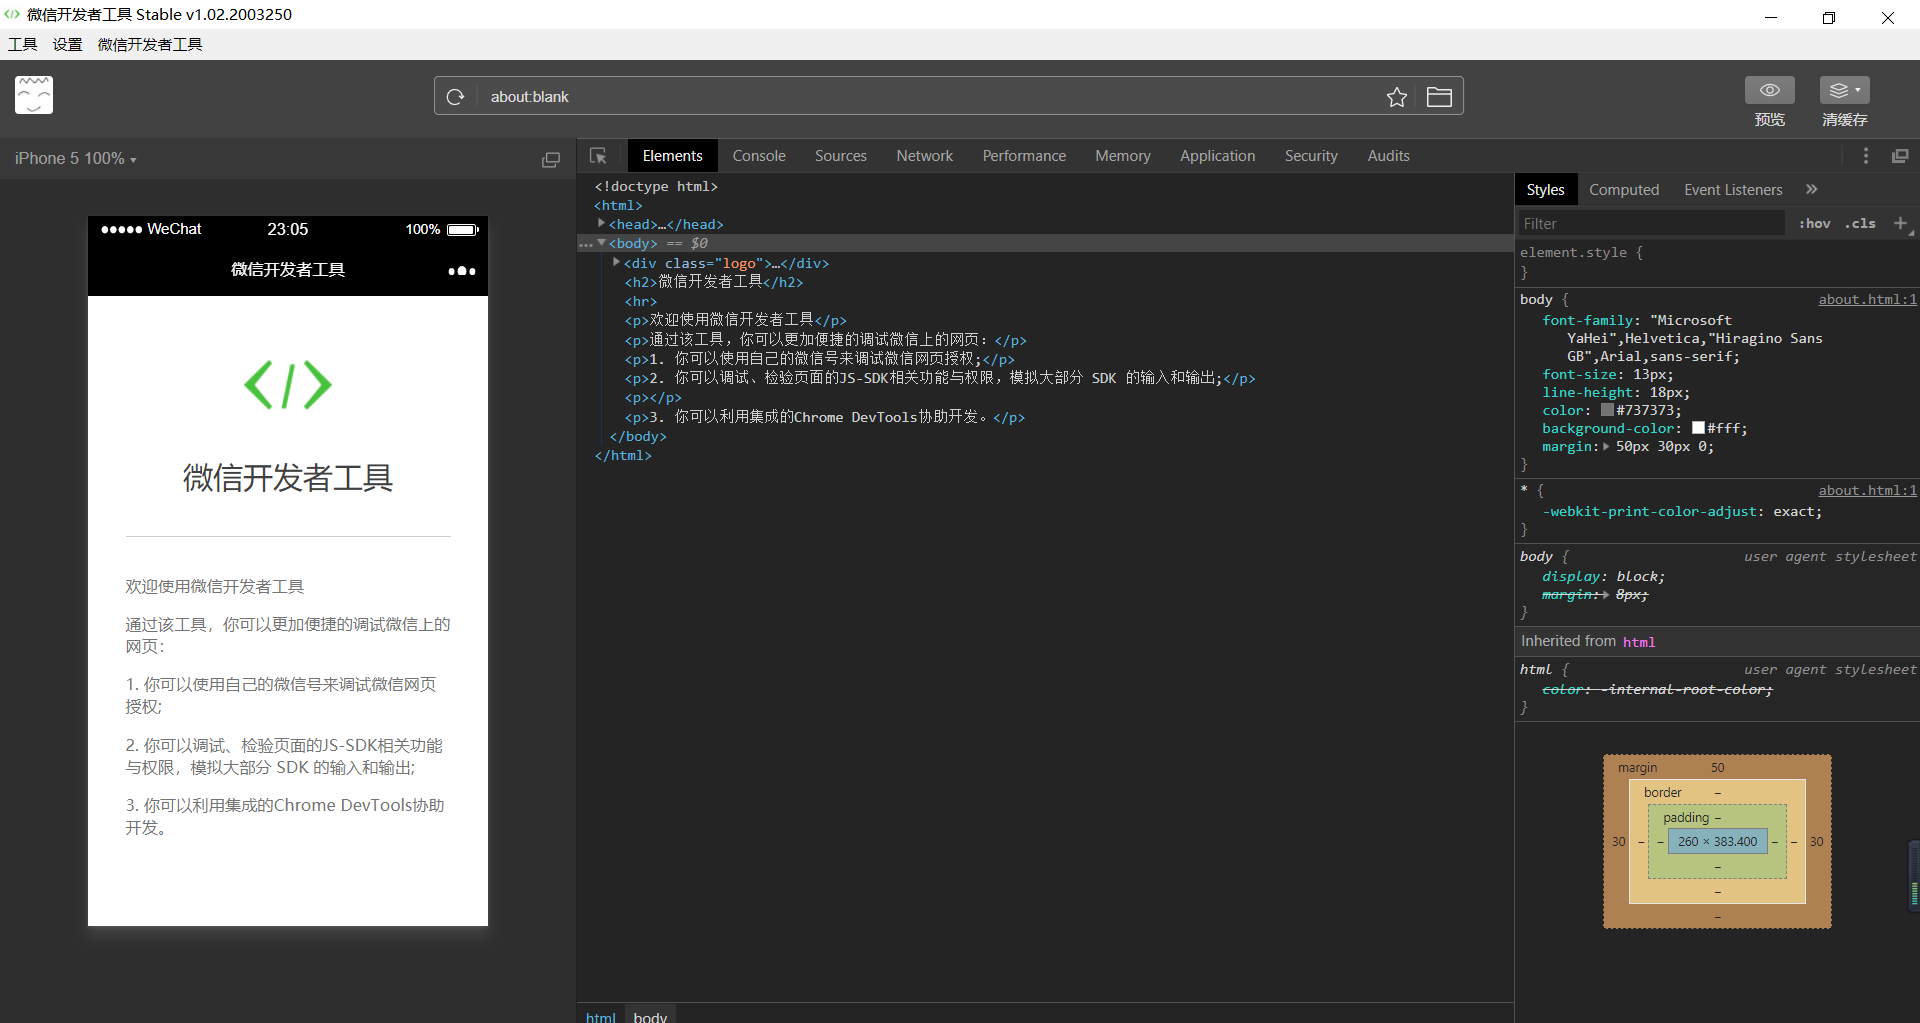
Task: Select the Elements tab
Action: 672,156
